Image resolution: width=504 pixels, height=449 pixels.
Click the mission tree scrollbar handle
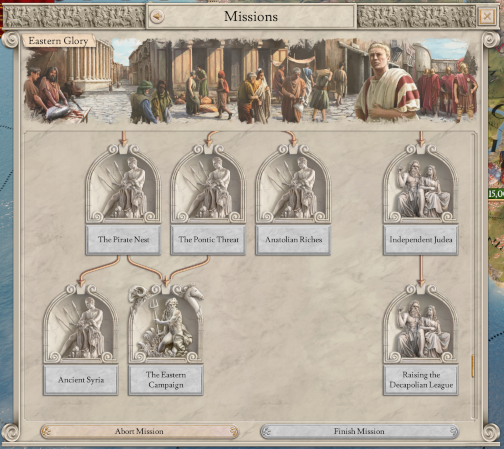coord(473,366)
